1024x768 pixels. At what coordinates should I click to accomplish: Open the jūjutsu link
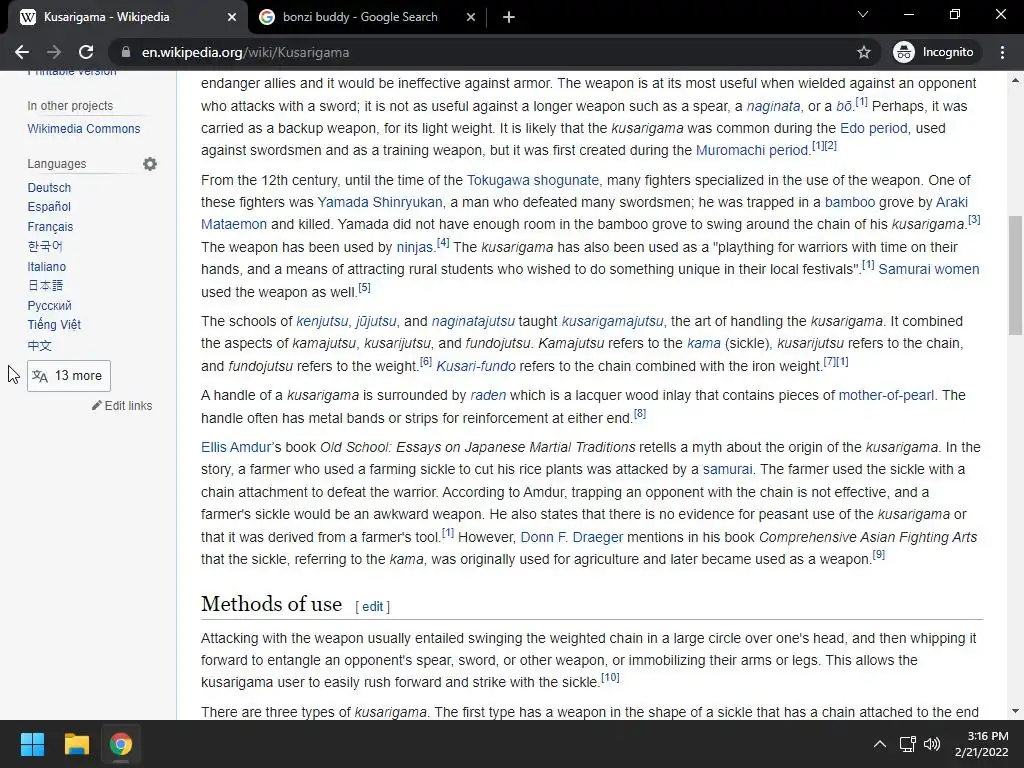(x=376, y=321)
